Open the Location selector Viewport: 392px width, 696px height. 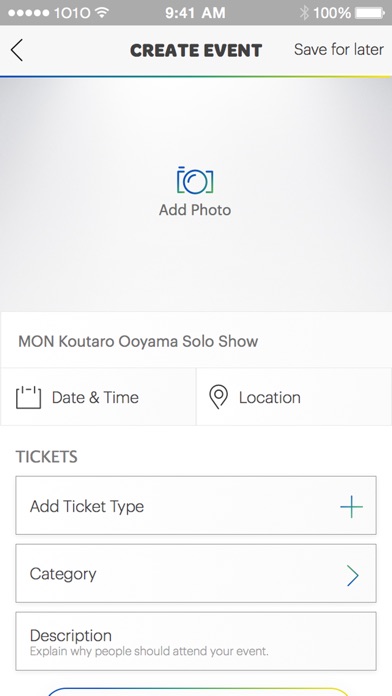click(x=294, y=397)
